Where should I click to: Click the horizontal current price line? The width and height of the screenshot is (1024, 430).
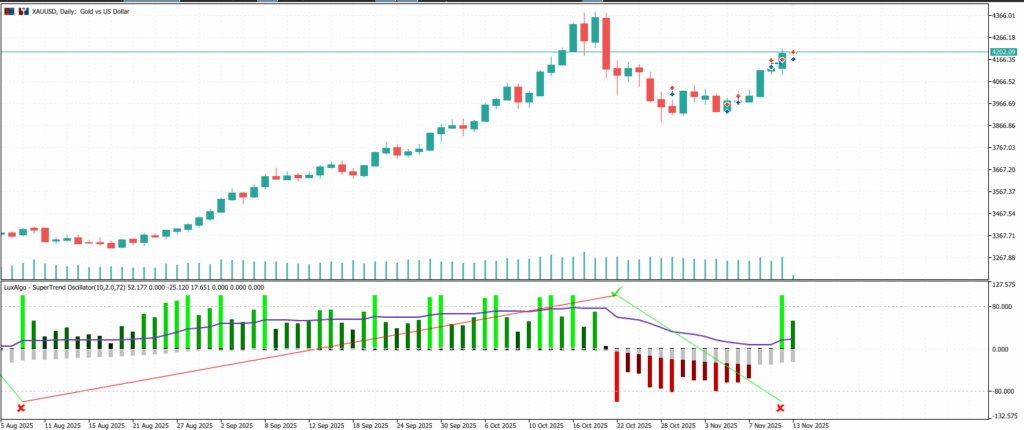(300, 51)
